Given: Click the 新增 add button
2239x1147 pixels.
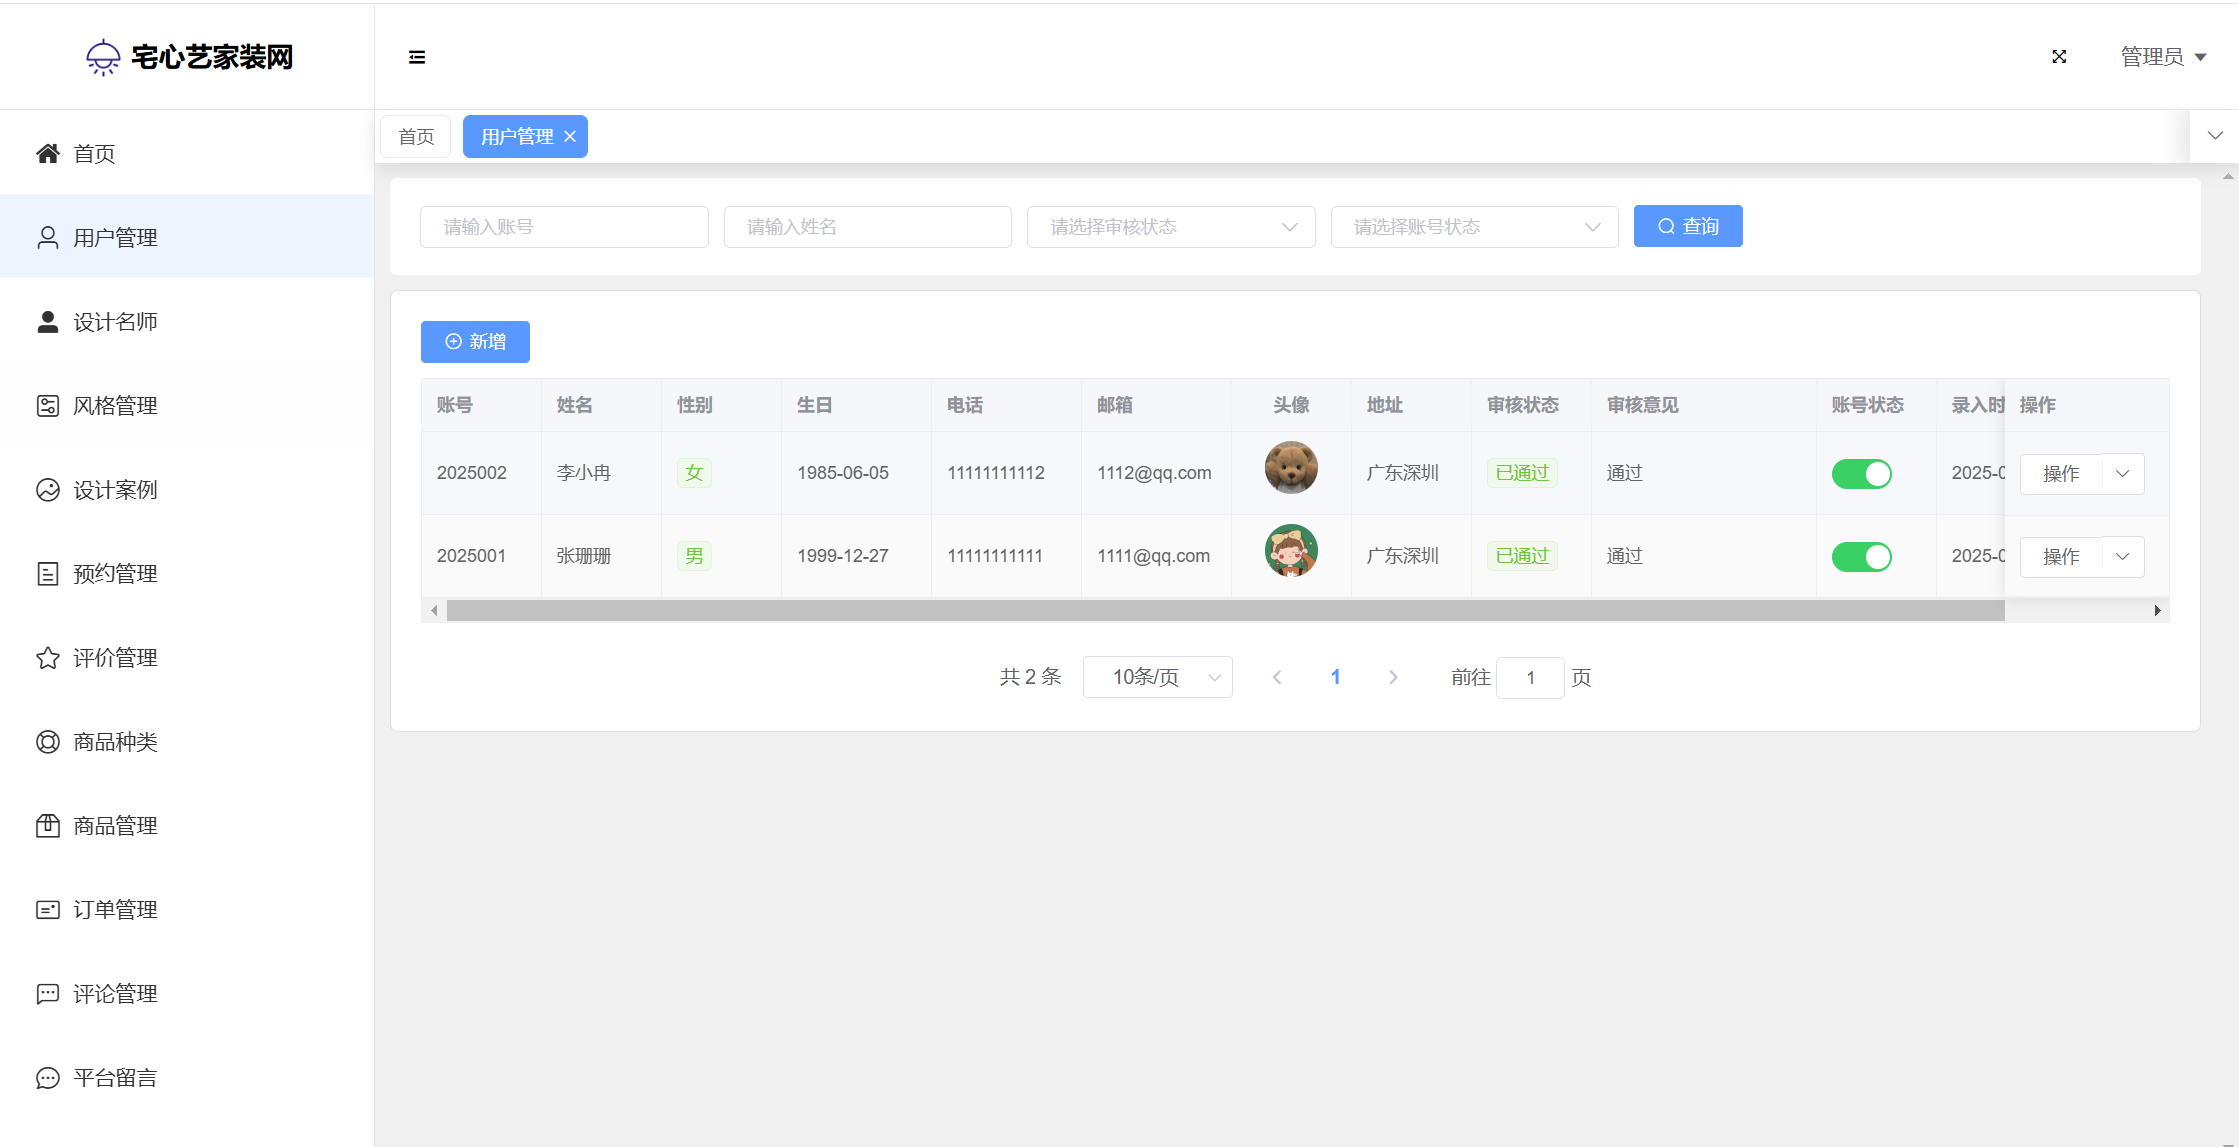Looking at the screenshot, I should coord(475,342).
